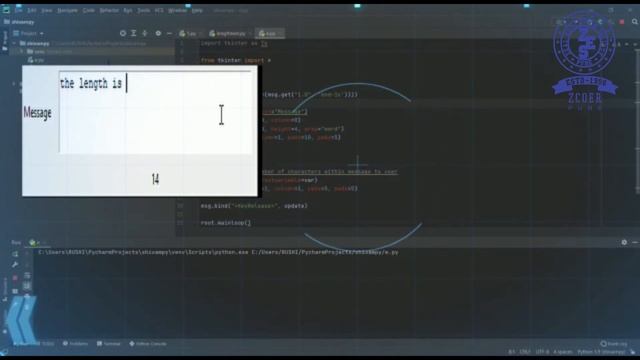Open the Project view dropdown
This screenshot has width=640, height=360.
29,33
